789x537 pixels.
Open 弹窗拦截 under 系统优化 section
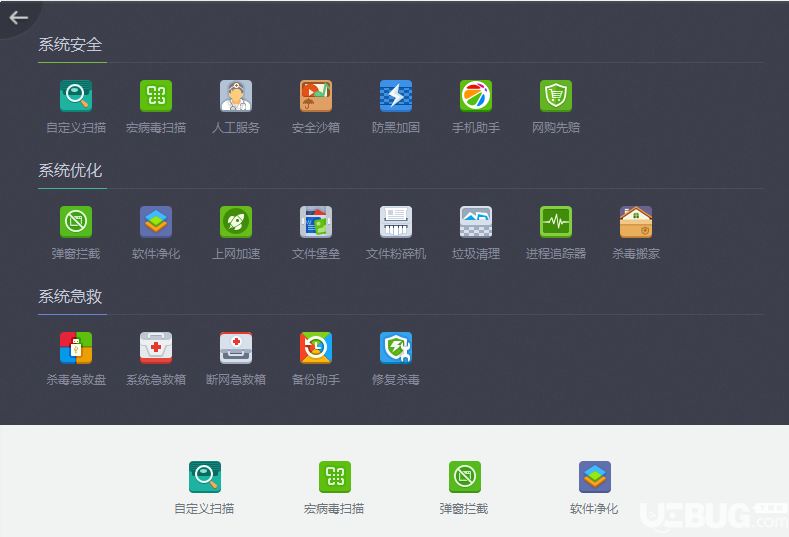[x=76, y=221]
